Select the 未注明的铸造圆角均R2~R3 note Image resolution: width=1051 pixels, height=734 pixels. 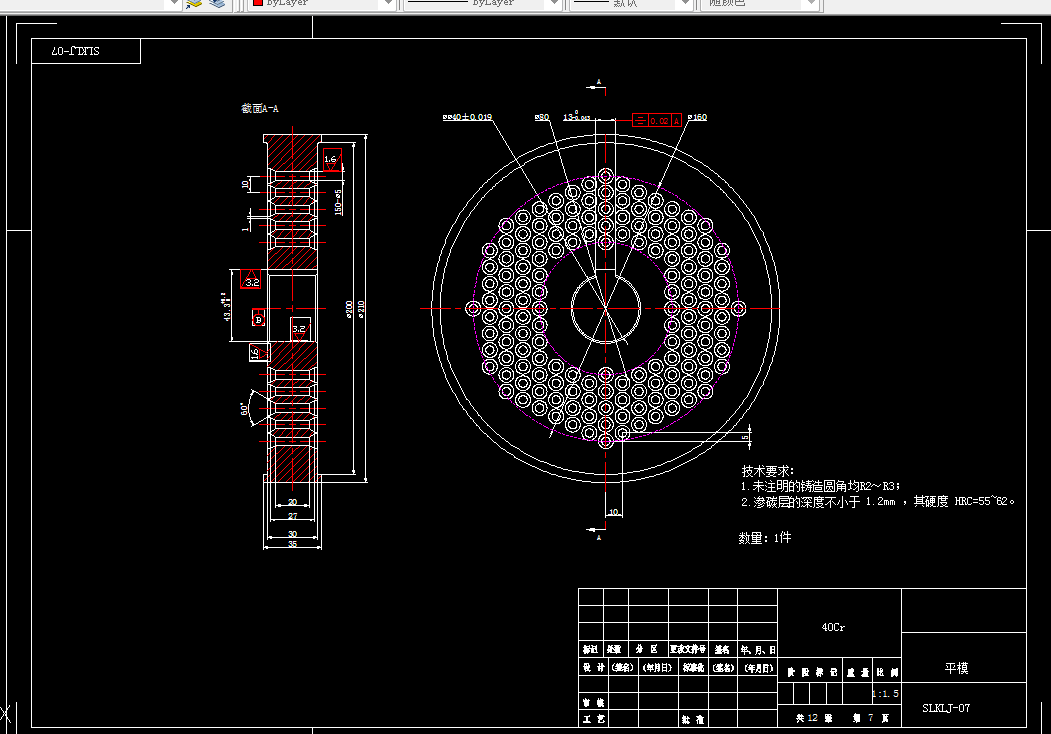pos(821,486)
